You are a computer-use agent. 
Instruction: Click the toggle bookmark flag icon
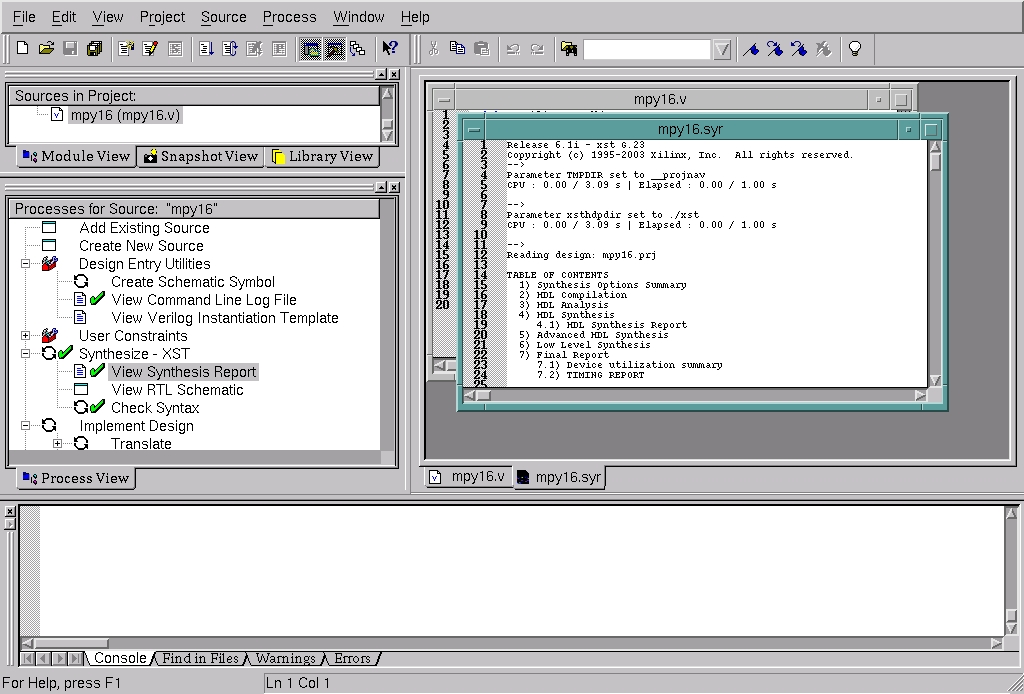click(x=750, y=48)
